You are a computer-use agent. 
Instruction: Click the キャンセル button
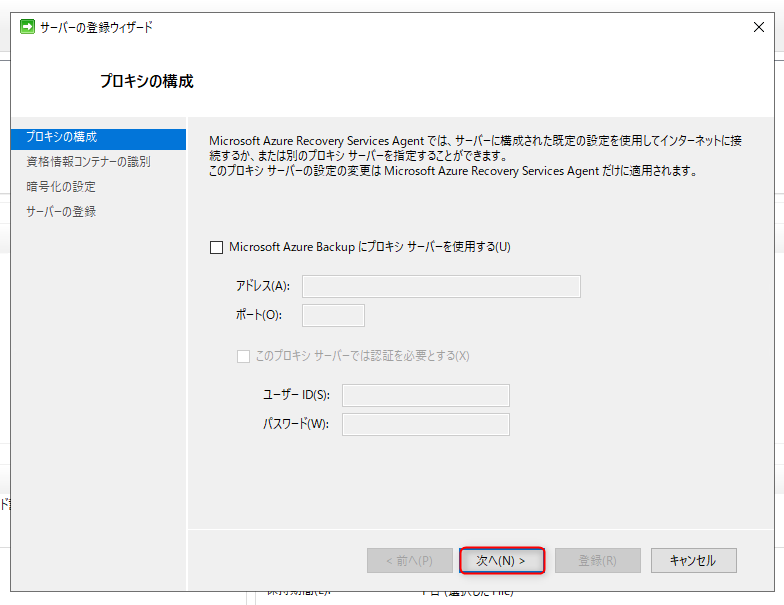point(694,560)
